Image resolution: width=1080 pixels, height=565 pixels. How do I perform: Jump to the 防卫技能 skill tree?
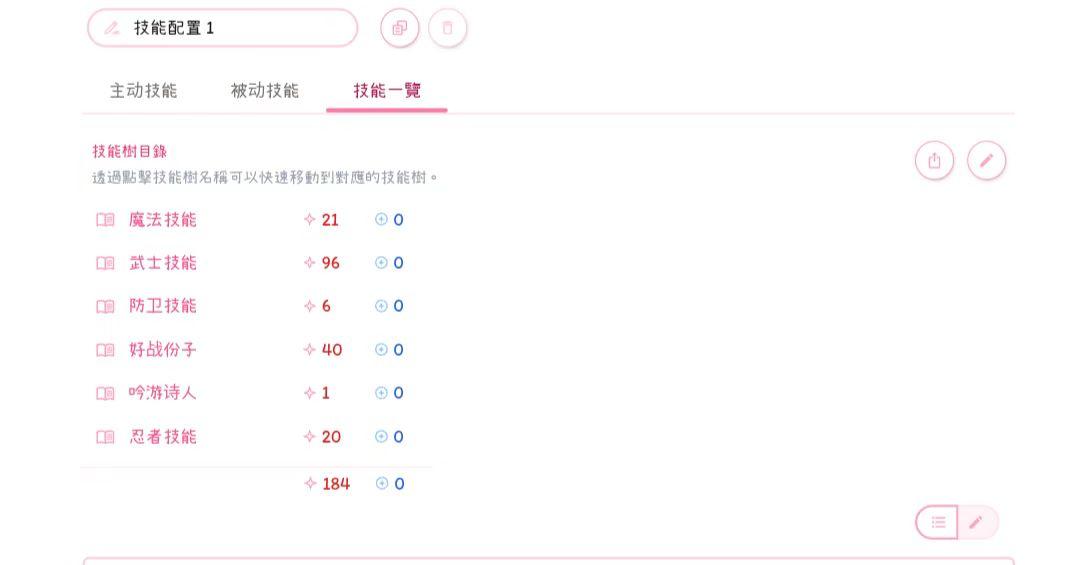(x=163, y=306)
